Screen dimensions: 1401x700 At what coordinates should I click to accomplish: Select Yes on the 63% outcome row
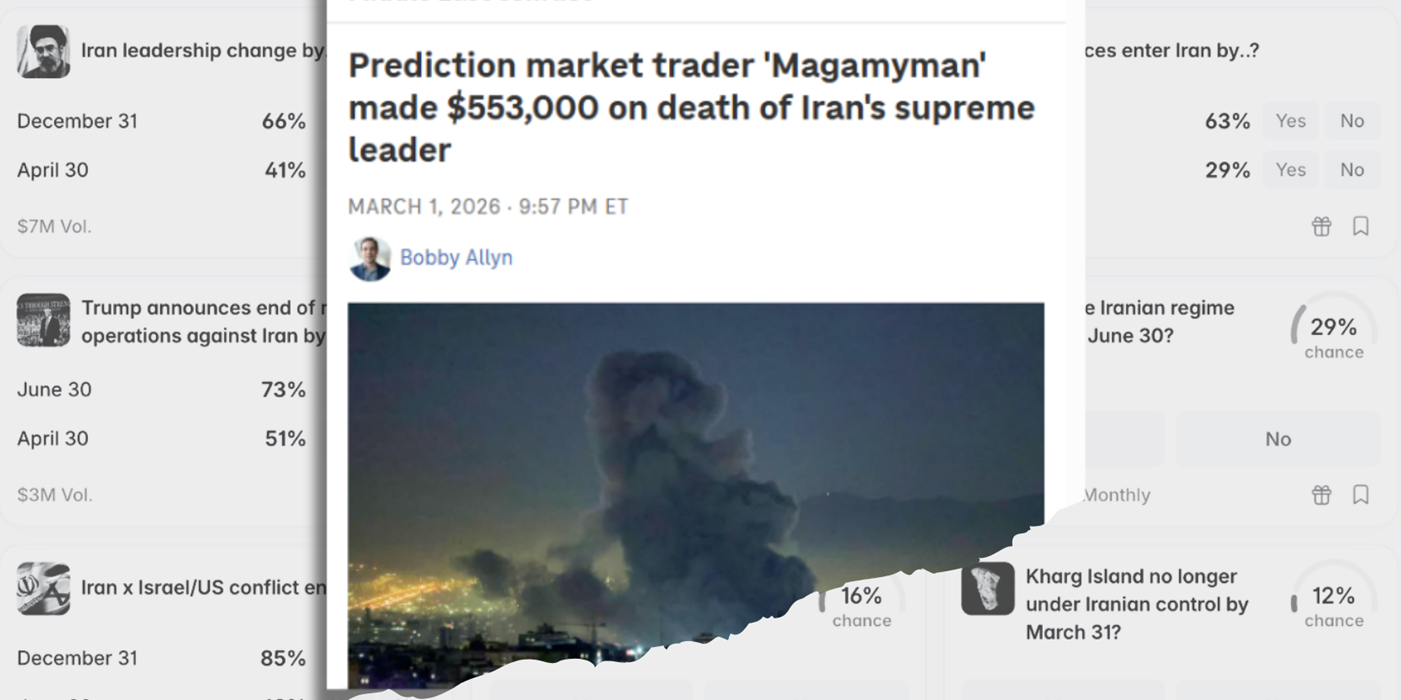pos(1290,121)
